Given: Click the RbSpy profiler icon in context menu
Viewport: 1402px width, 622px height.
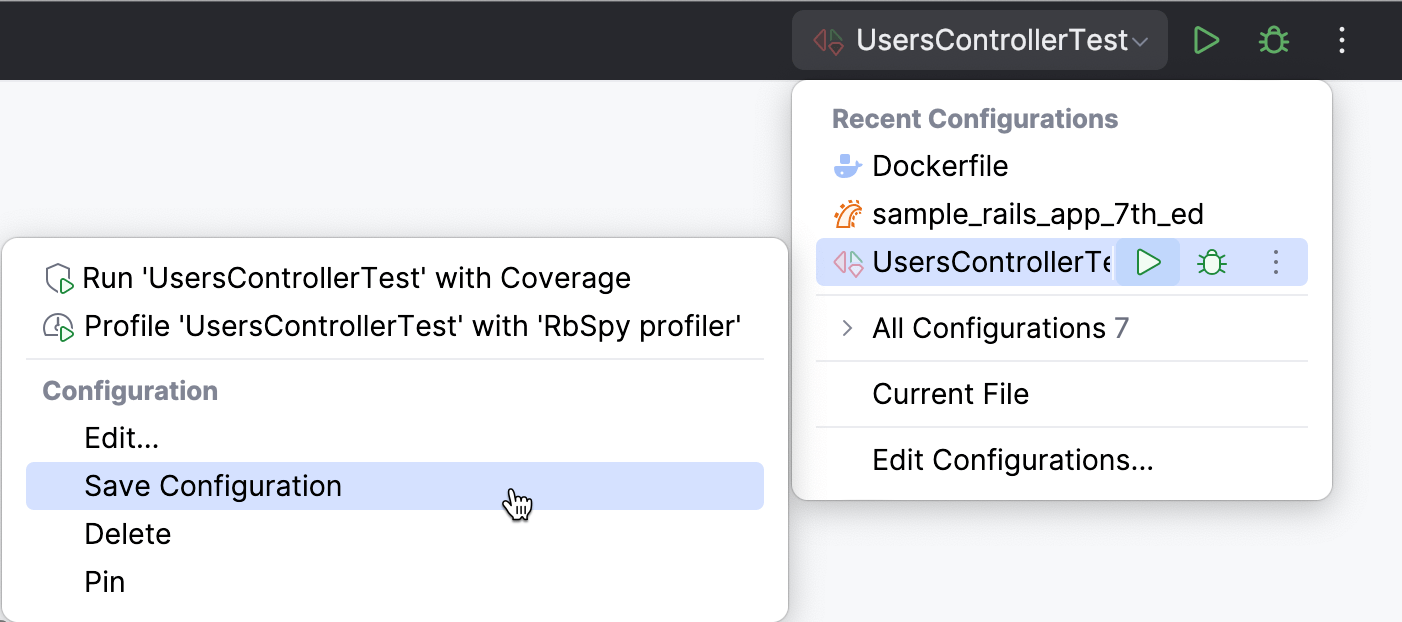Looking at the screenshot, I should [58, 326].
